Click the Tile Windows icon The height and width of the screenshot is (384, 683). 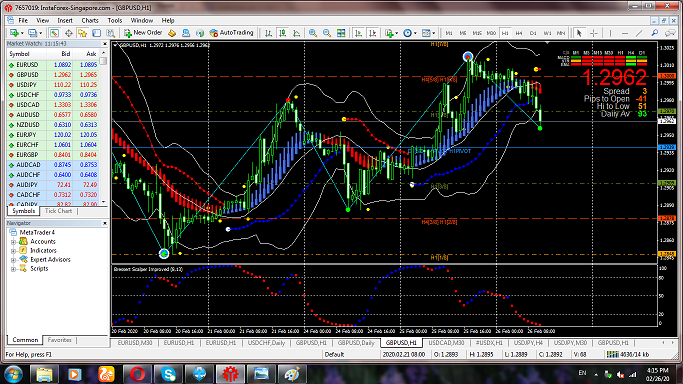(341, 33)
